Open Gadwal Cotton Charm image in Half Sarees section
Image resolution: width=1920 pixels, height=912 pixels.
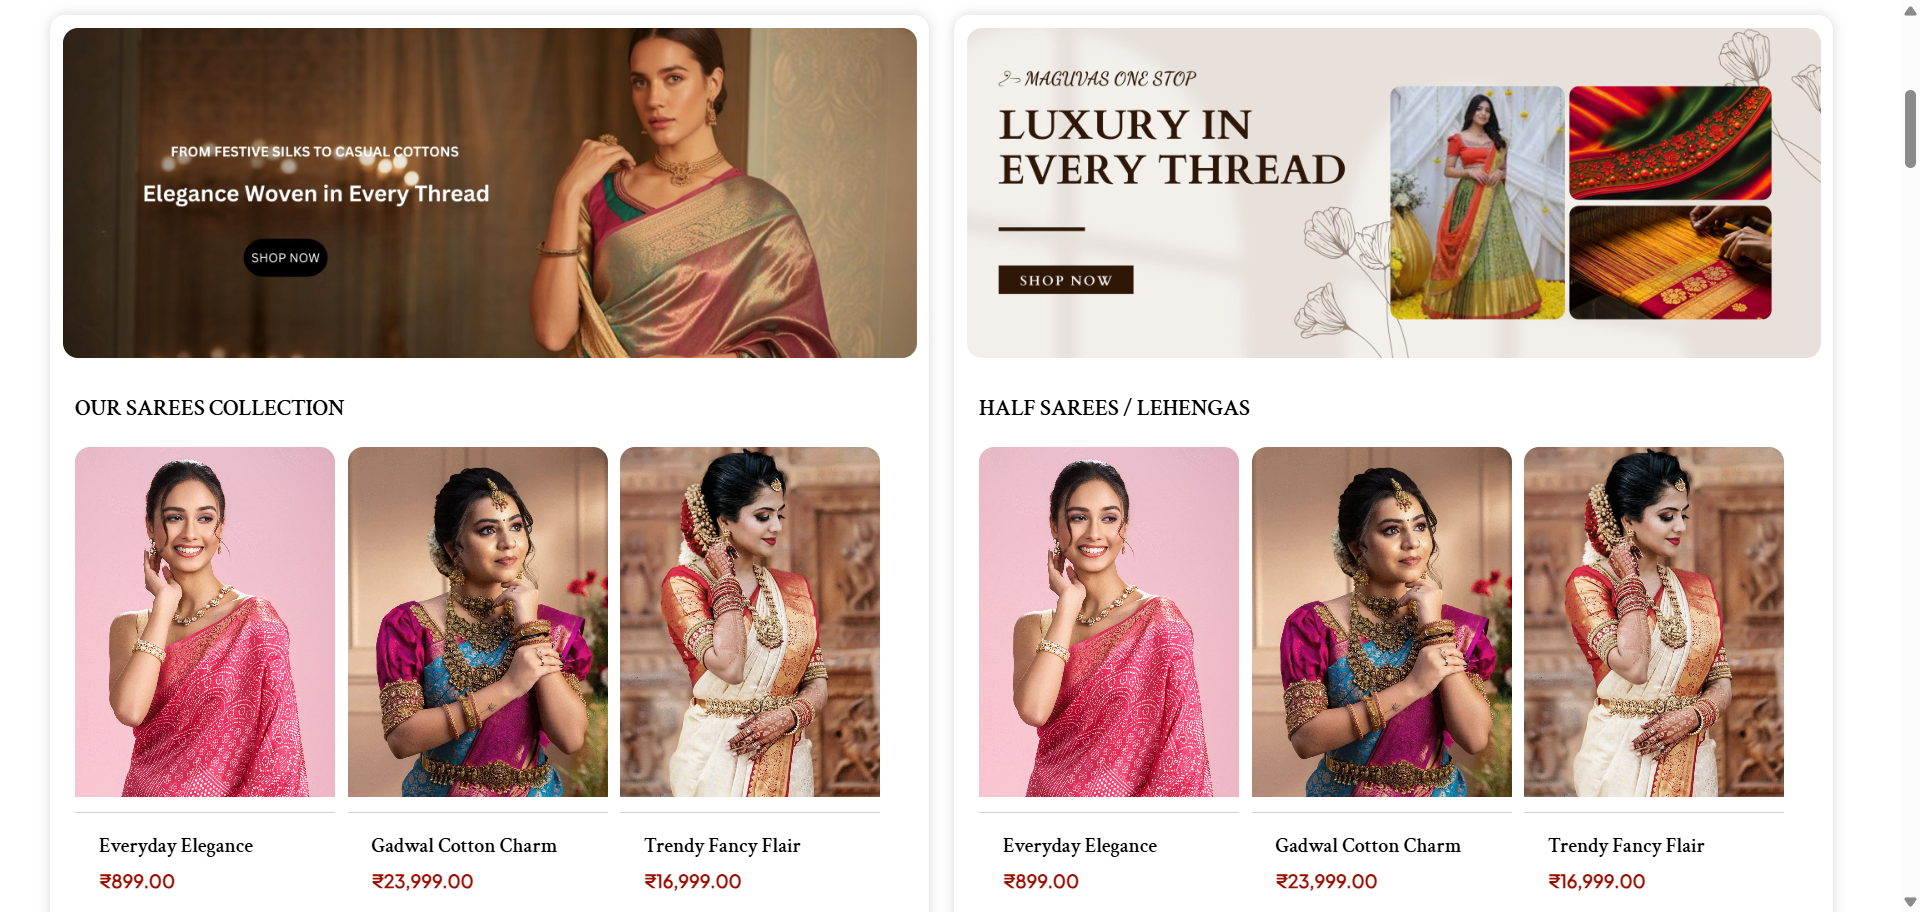1382,621
